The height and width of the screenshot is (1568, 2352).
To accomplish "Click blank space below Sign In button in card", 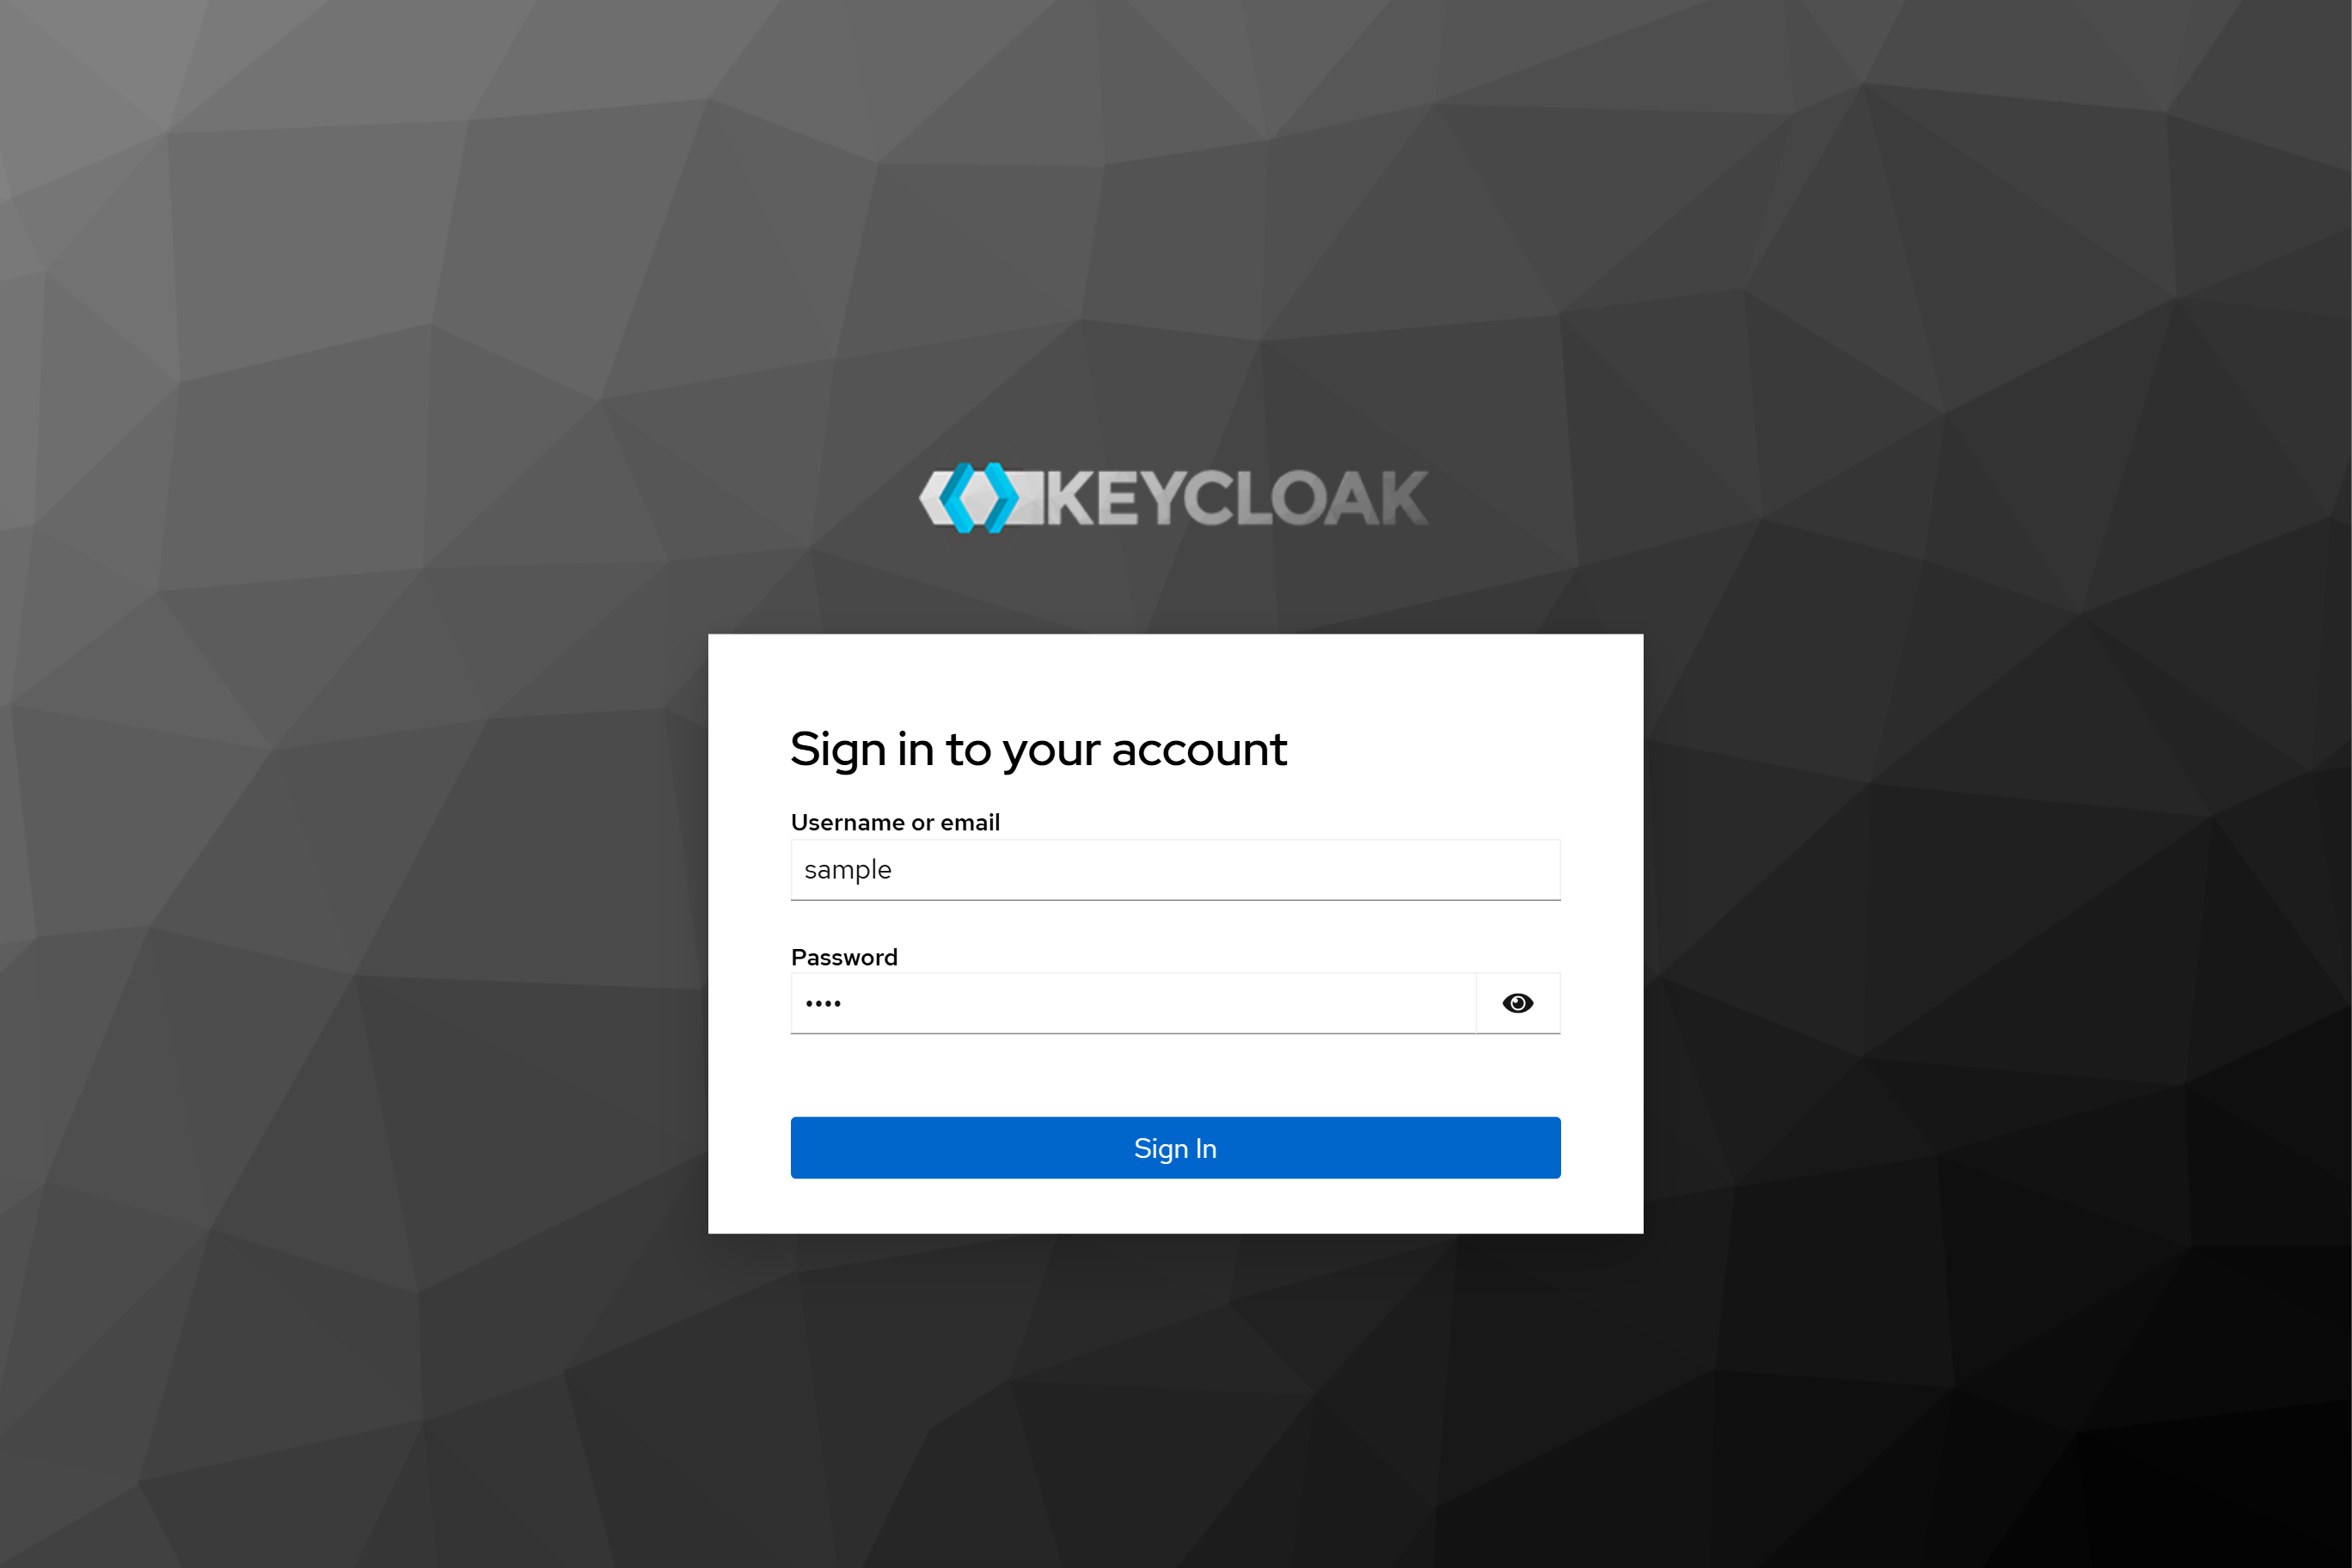I will click(1175, 1206).
